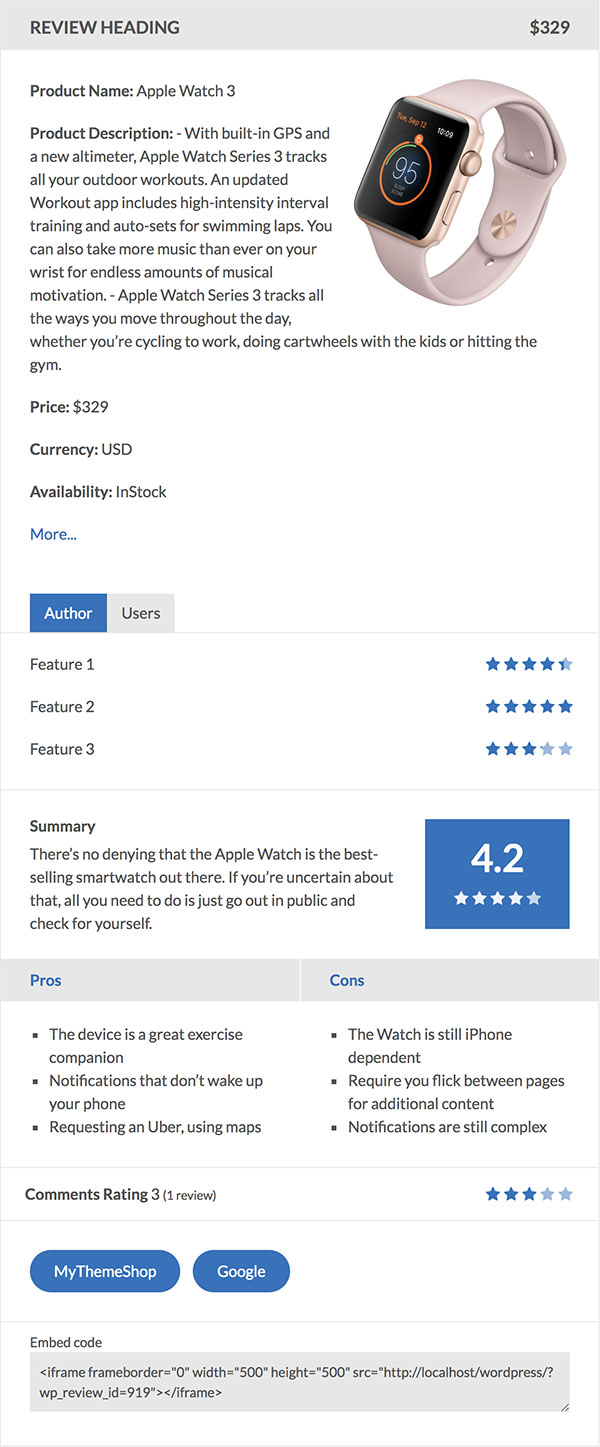Click the Google button

point(241,1271)
